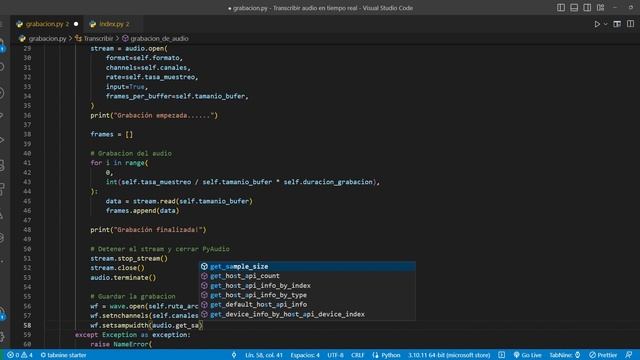The width and height of the screenshot is (640, 360).
Task: Open changes diff icon in editor toolbar
Action: [x=617, y=24]
